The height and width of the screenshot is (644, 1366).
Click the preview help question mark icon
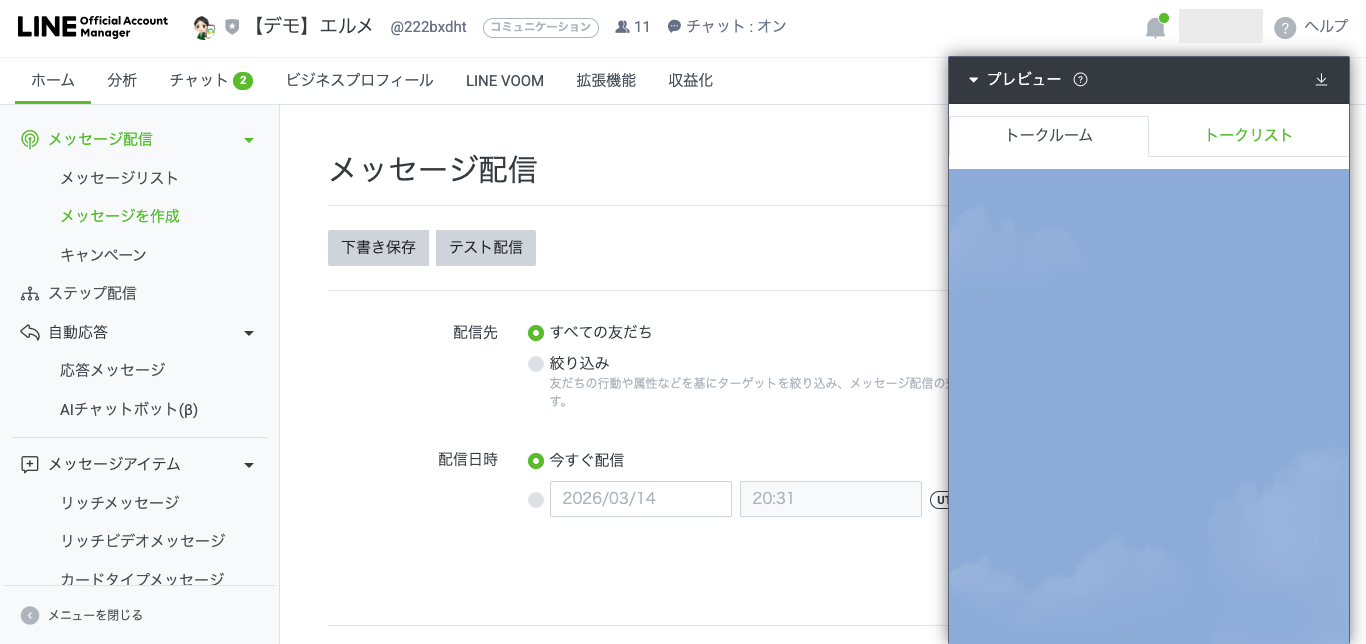coord(1080,80)
